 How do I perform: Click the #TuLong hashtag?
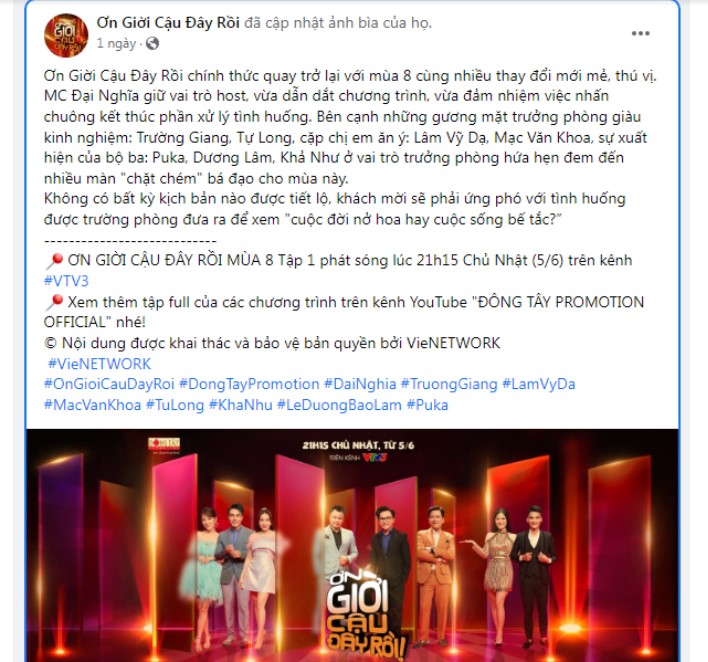coord(175,405)
